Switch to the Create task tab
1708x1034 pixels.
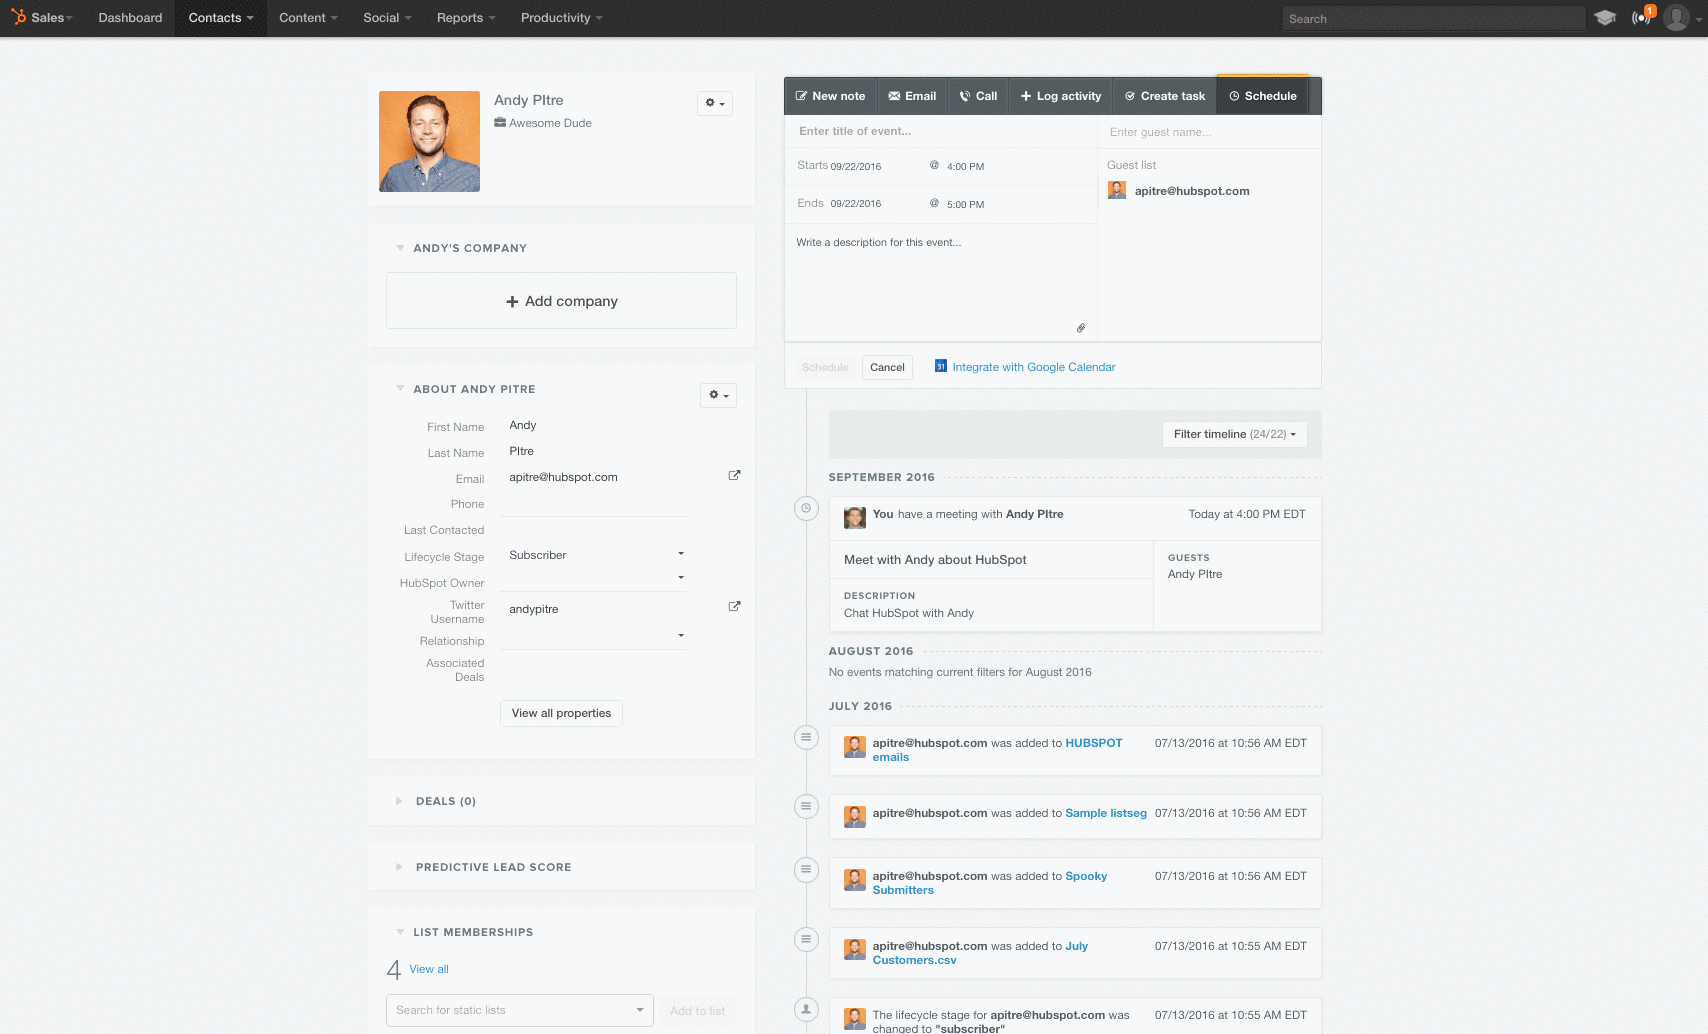[x=1164, y=96]
